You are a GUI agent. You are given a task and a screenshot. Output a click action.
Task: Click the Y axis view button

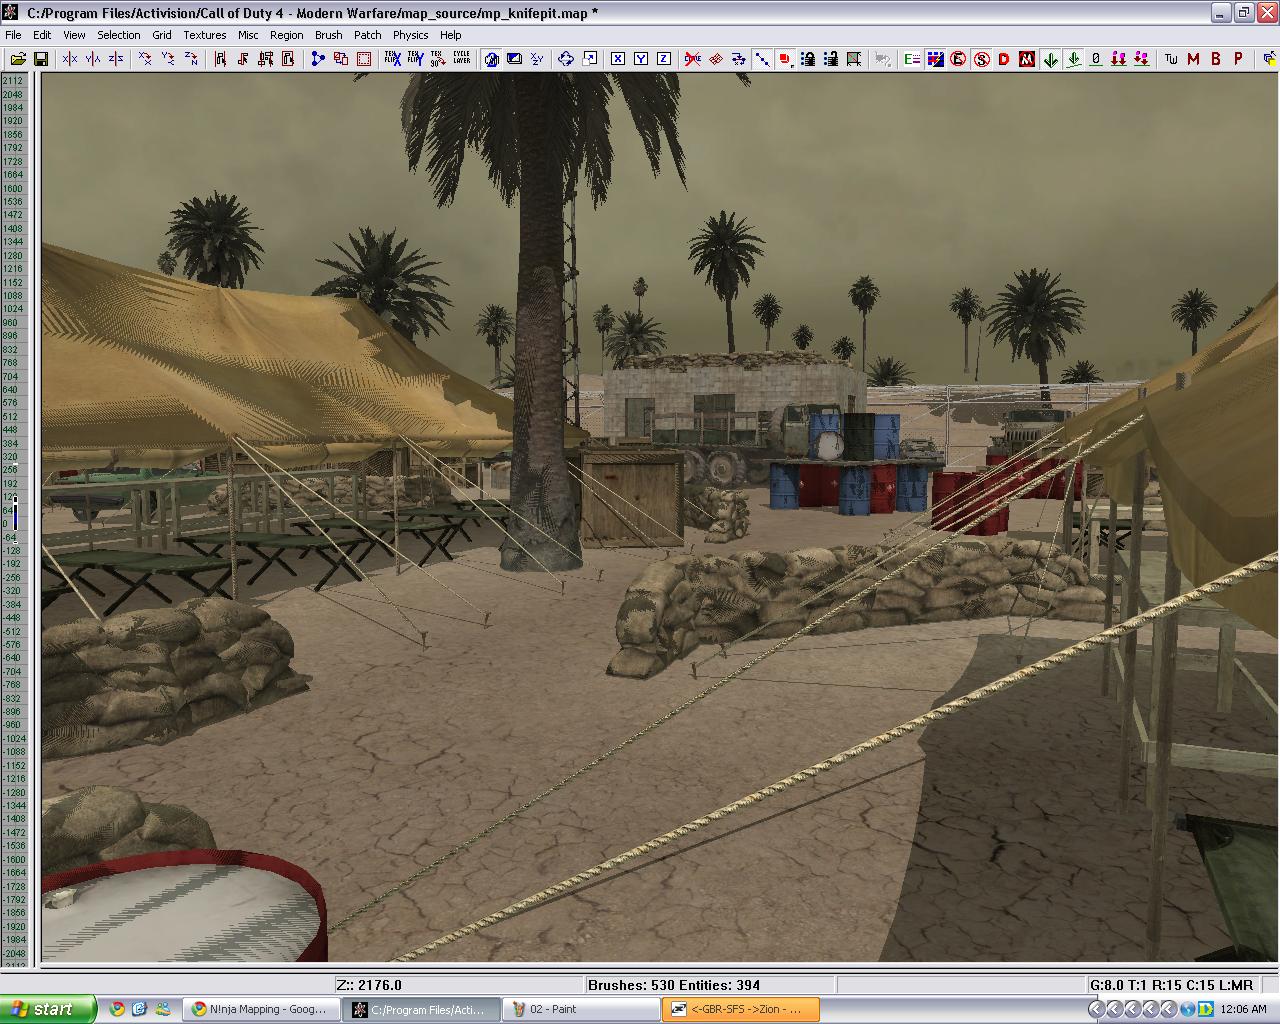pos(641,59)
